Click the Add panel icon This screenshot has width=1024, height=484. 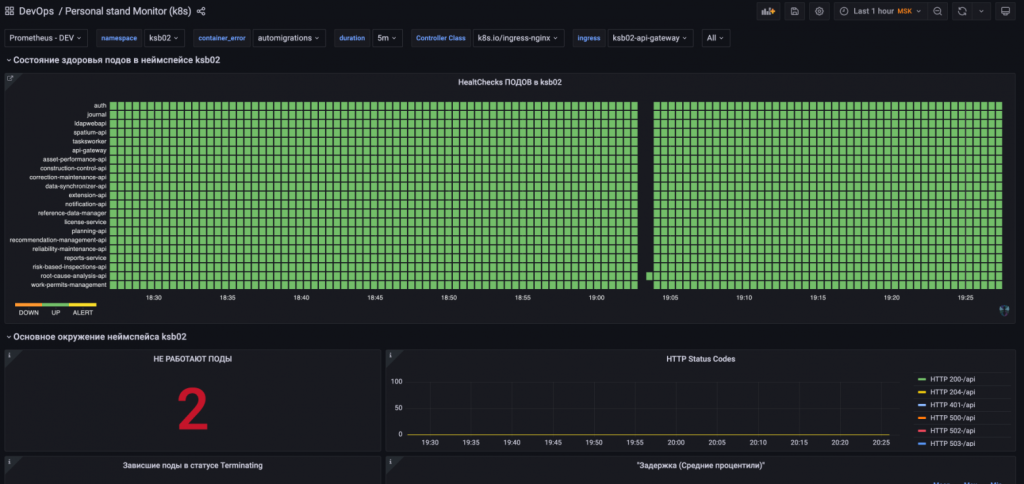(x=769, y=11)
